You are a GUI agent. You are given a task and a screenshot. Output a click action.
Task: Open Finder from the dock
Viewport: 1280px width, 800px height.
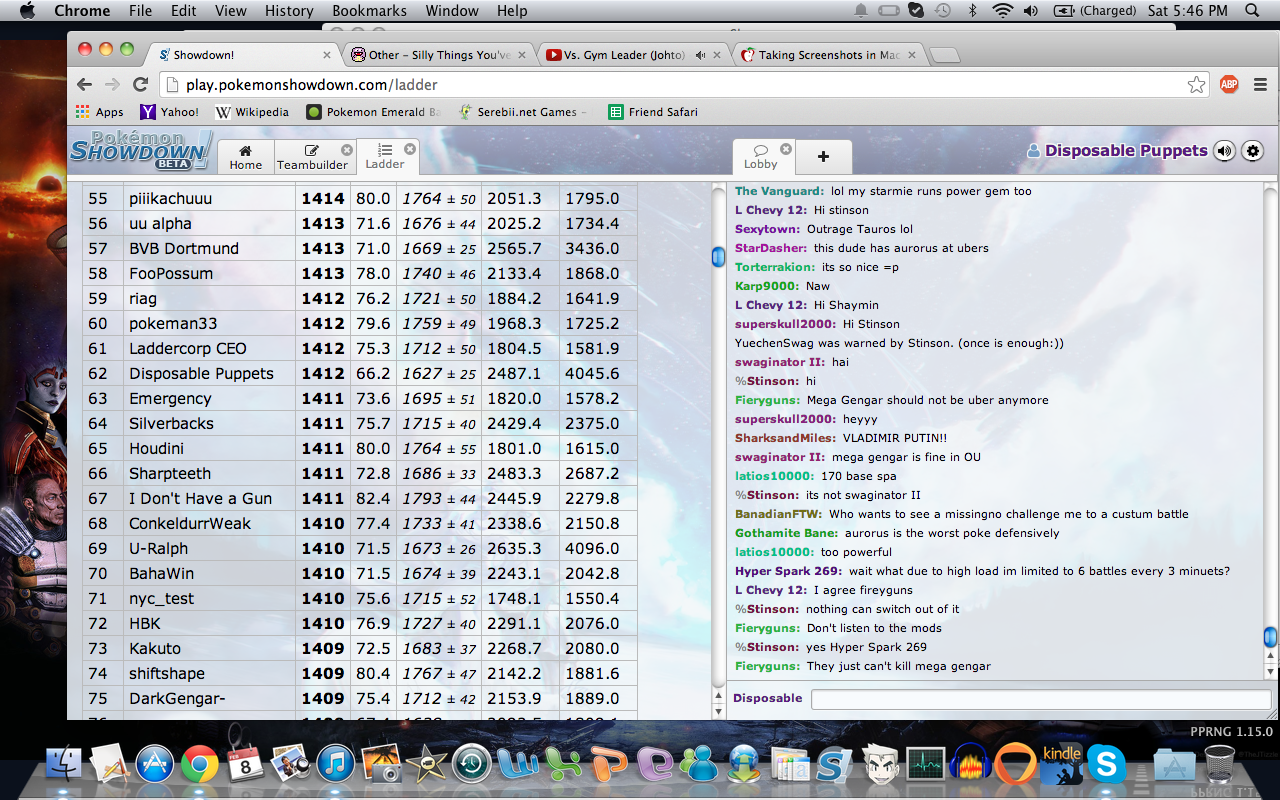click(x=64, y=765)
